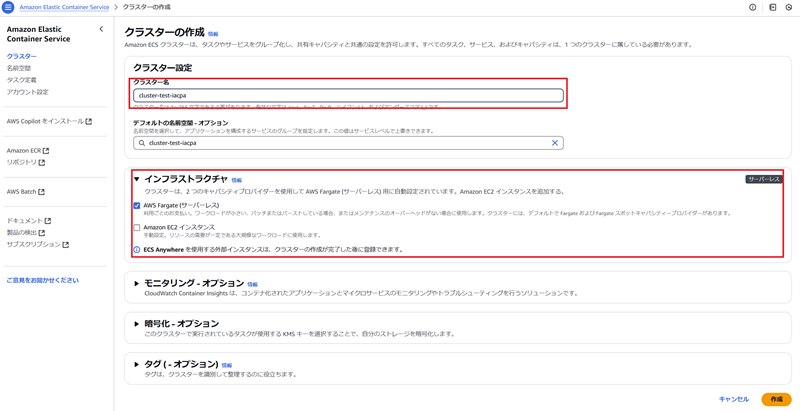Click external link icon beside Amazon ECR
The height and width of the screenshot is (411, 800).
click(46, 151)
